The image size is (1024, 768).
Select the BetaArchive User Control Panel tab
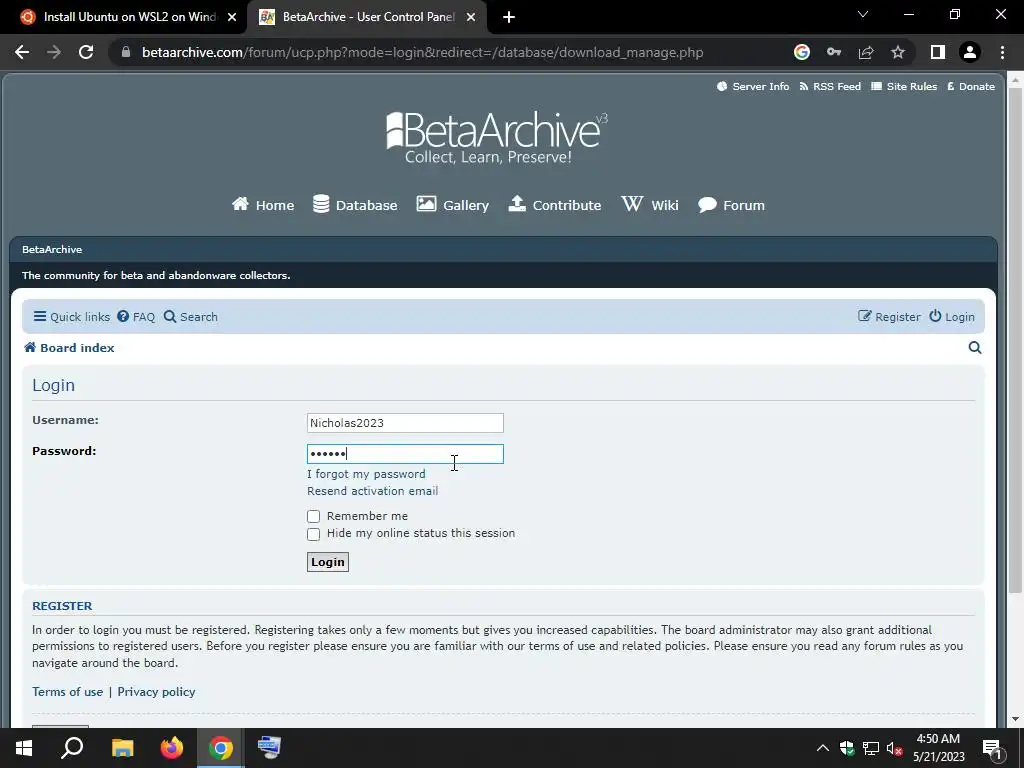(367, 17)
